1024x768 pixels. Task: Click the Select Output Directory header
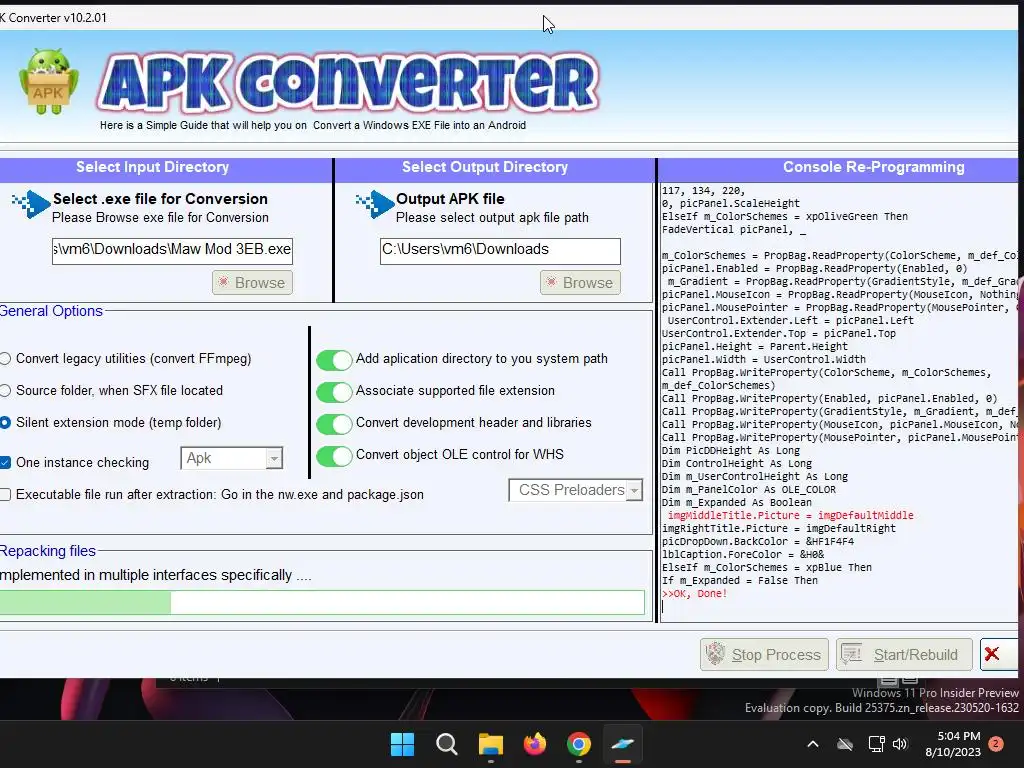(485, 167)
